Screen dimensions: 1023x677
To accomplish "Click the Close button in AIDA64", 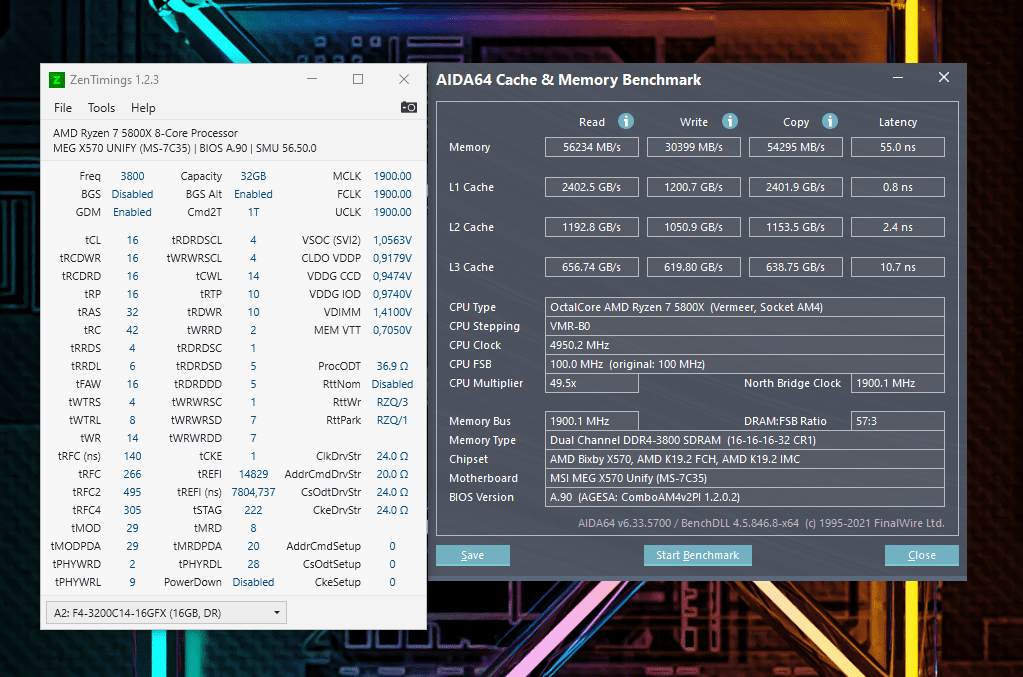I will (x=921, y=555).
